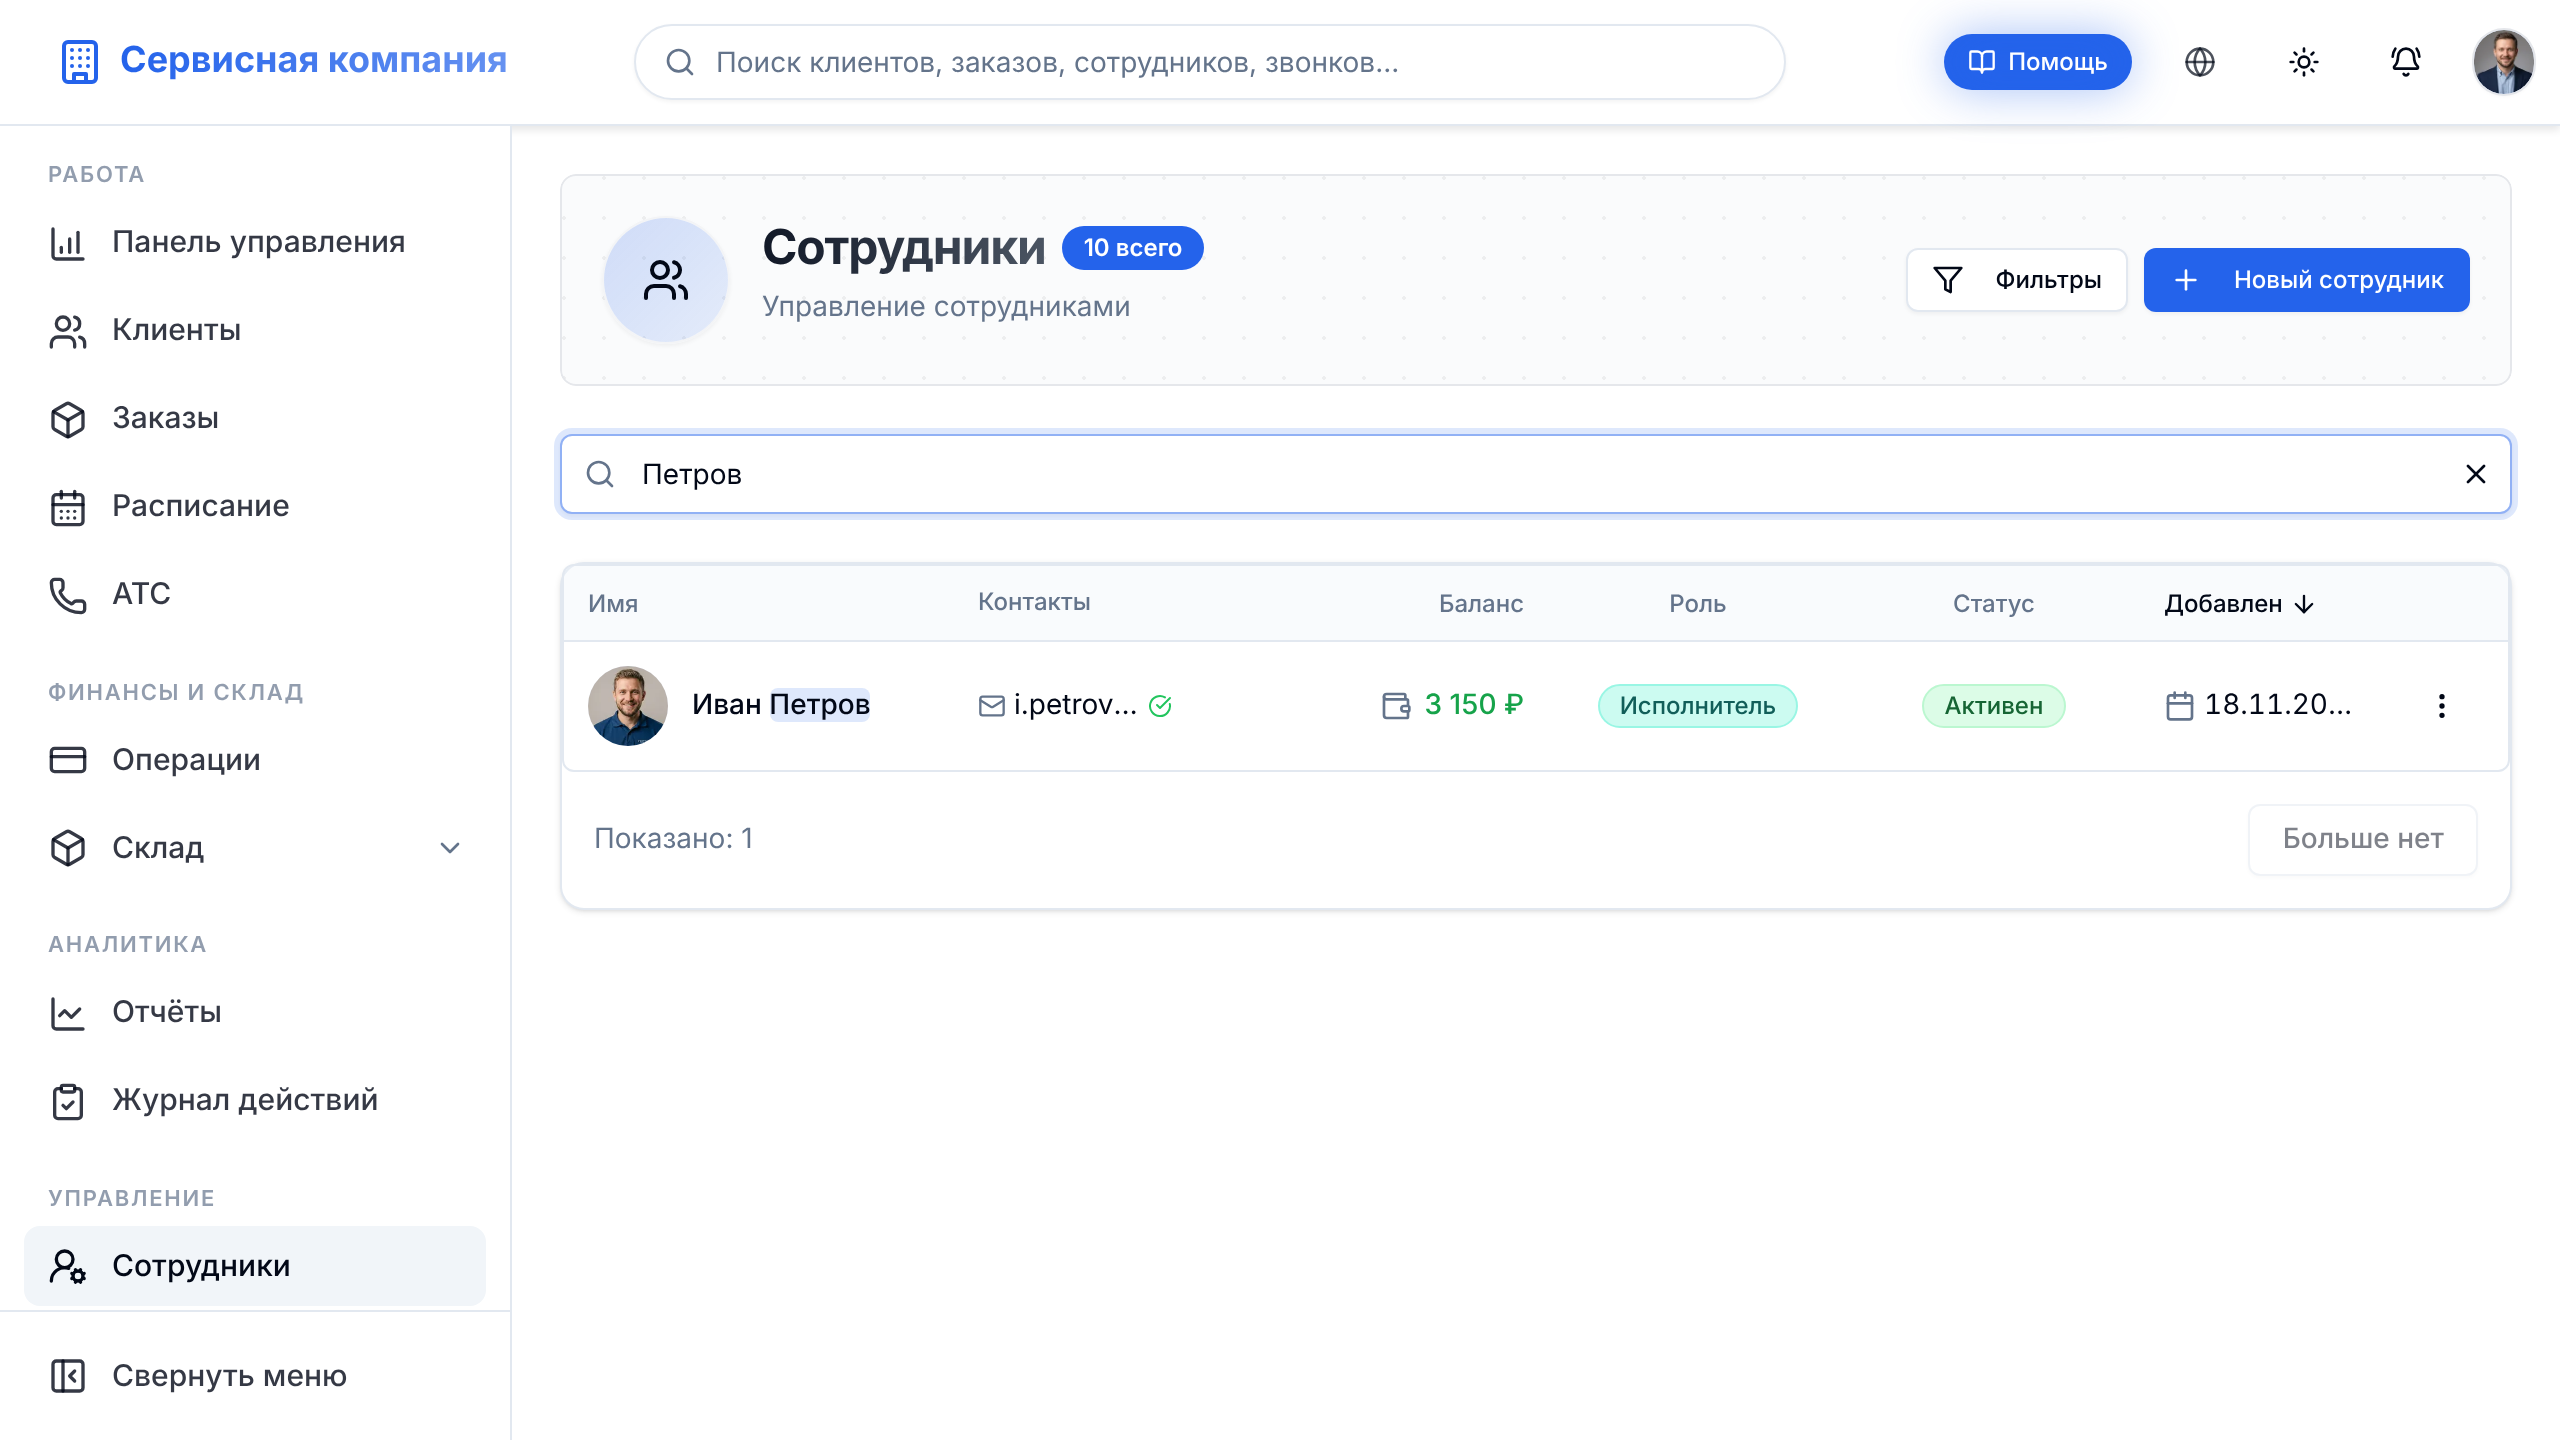Click the Помощь help button
Screen dimensions: 2560x1440
(x=2037, y=62)
